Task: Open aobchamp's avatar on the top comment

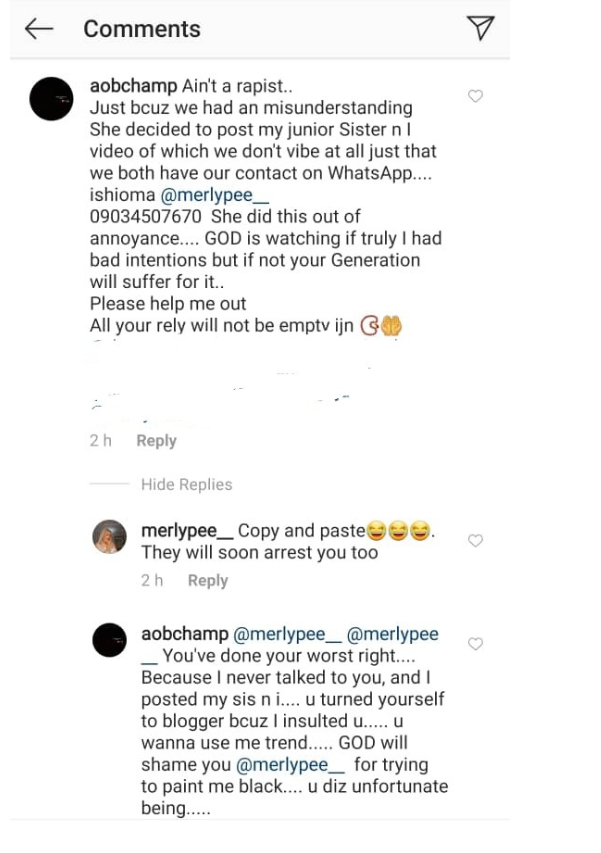Action: tap(51, 98)
